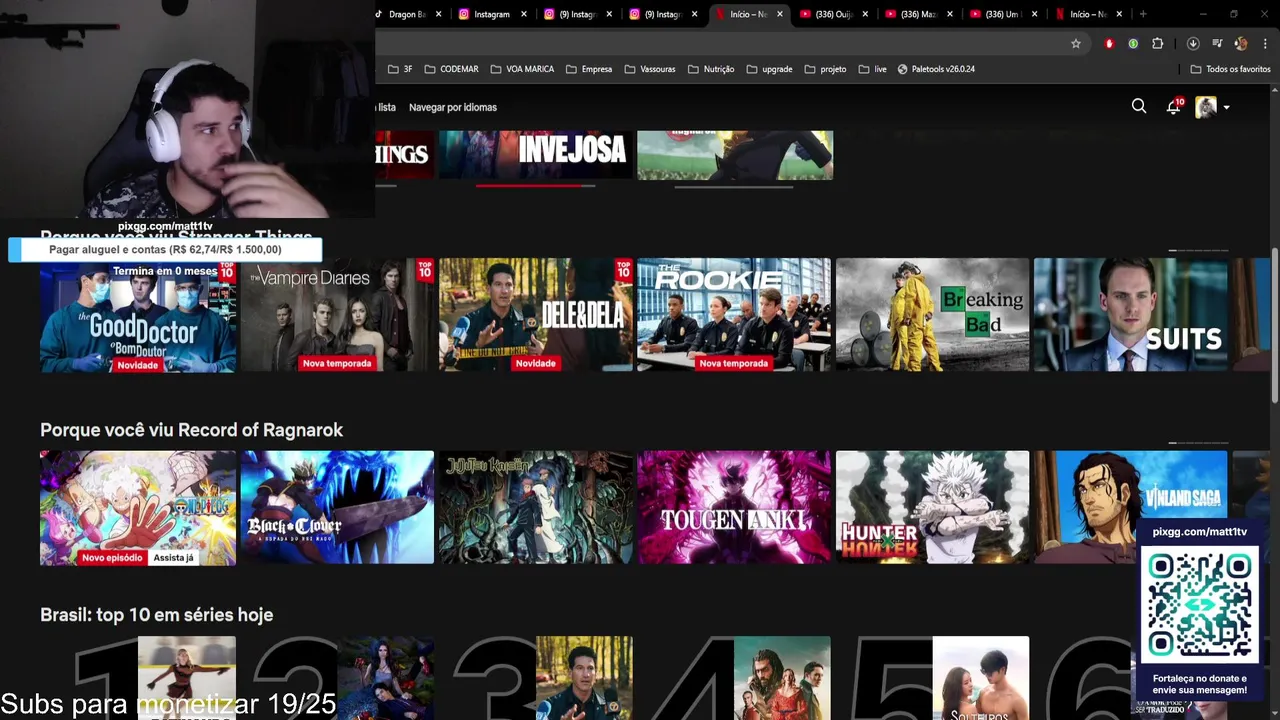
Task: Close the (336) Um YouTube tab
Action: (x=1035, y=14)
